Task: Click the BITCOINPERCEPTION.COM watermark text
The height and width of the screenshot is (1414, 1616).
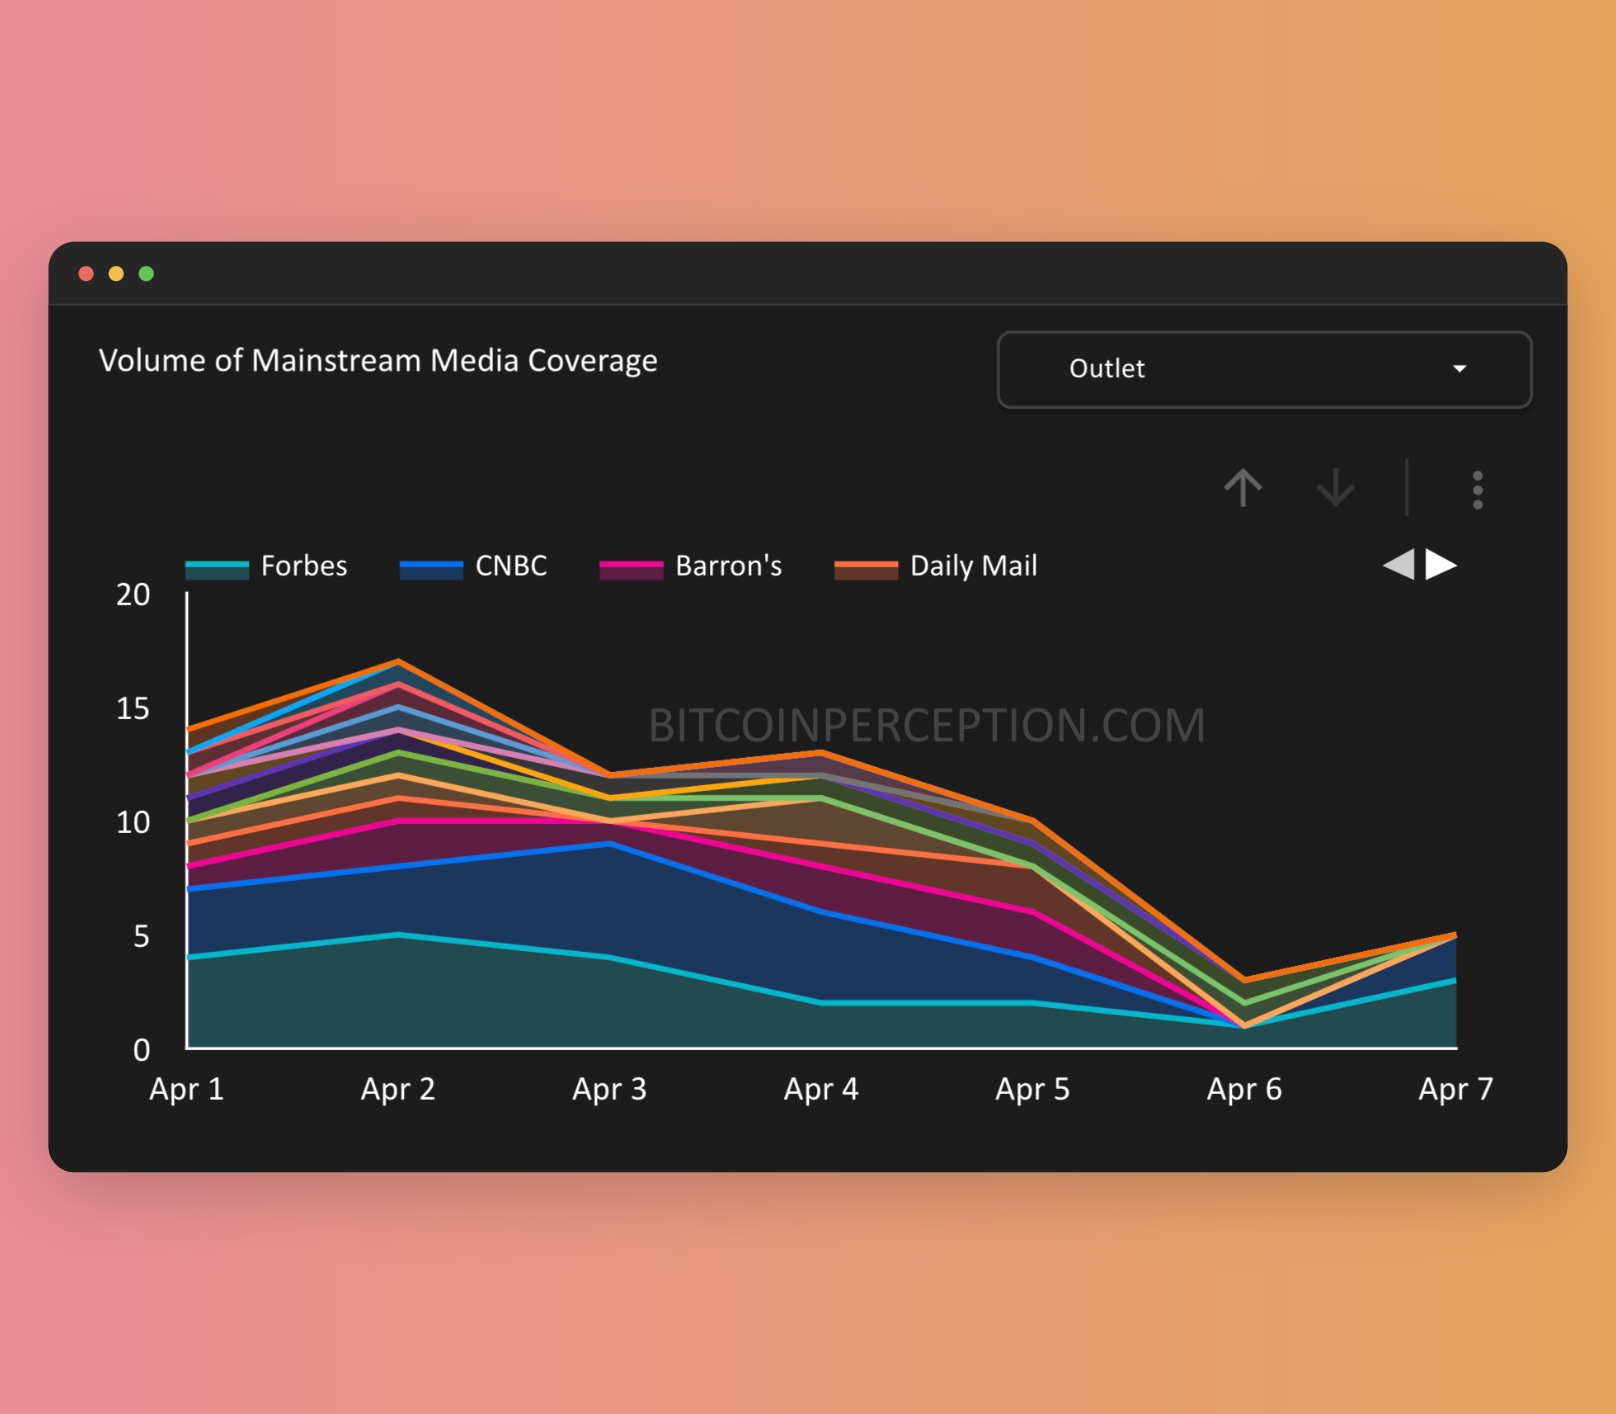Action: pyautogui.click(x=927, y=725)
